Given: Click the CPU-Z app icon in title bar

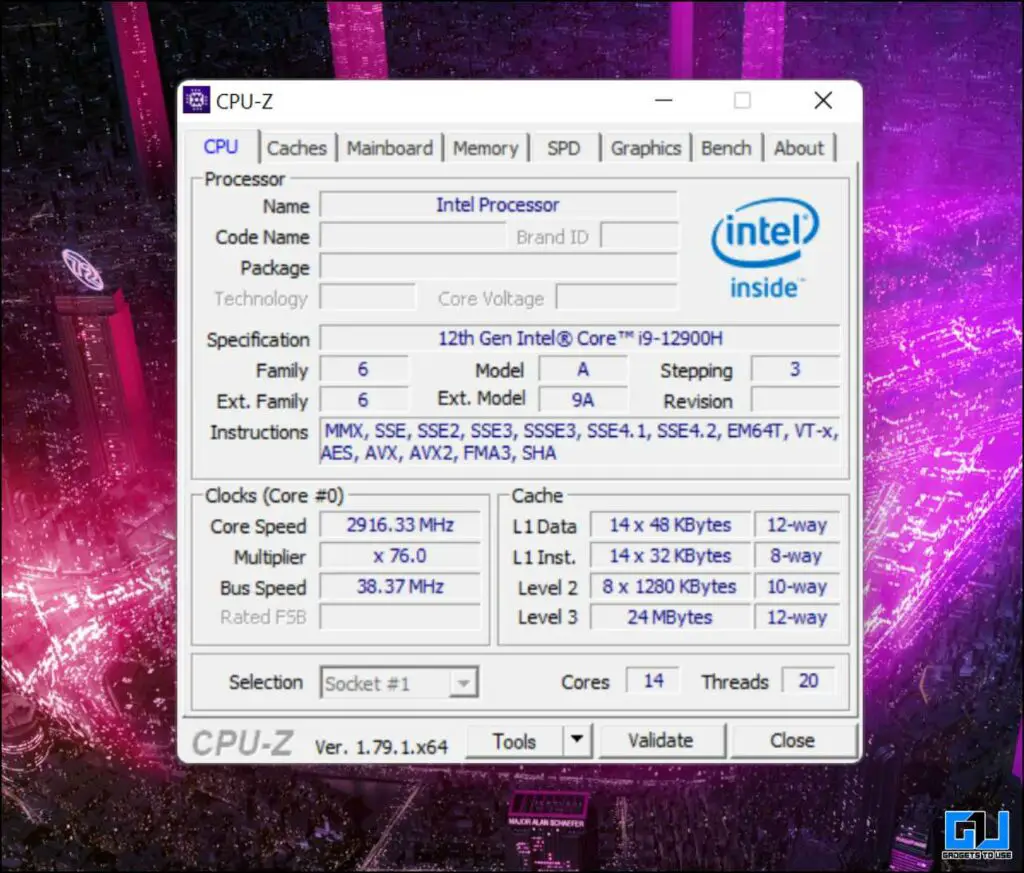Looking at the screenshot, I should 196,100.
